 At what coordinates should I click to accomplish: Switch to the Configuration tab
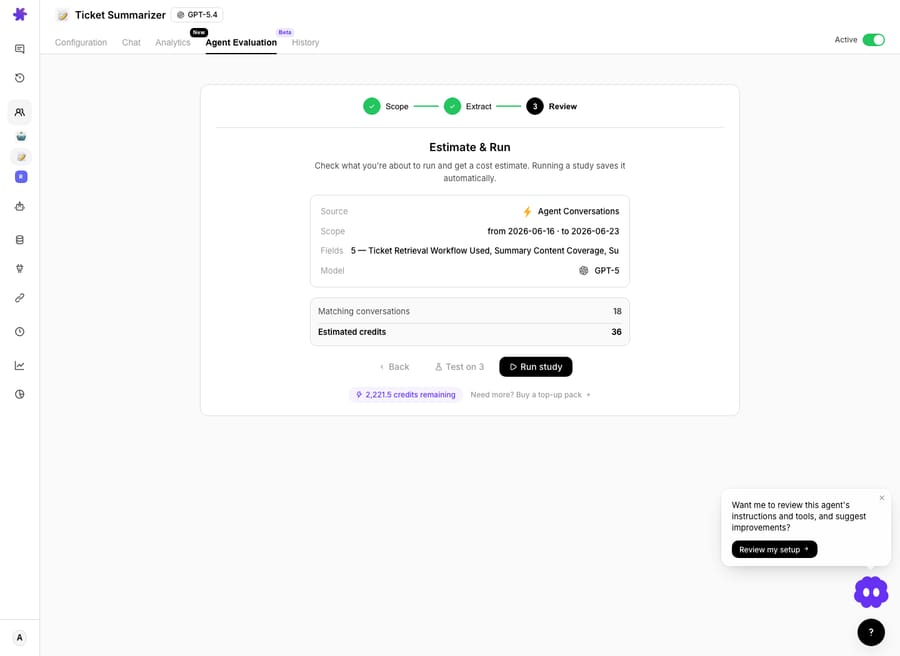81,42
